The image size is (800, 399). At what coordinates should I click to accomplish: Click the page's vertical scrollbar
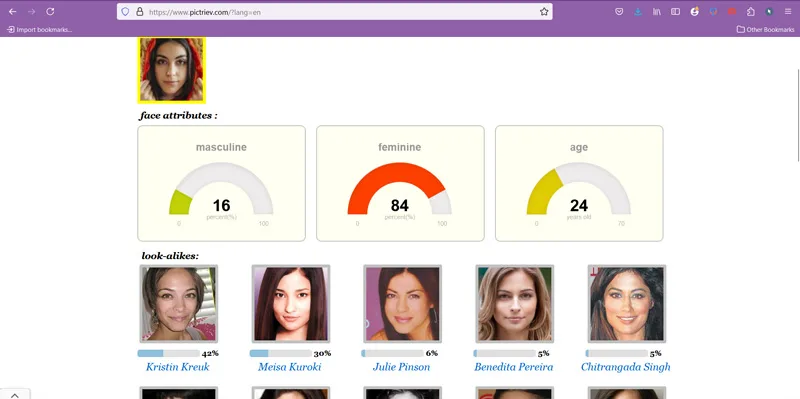pos(798,115)
